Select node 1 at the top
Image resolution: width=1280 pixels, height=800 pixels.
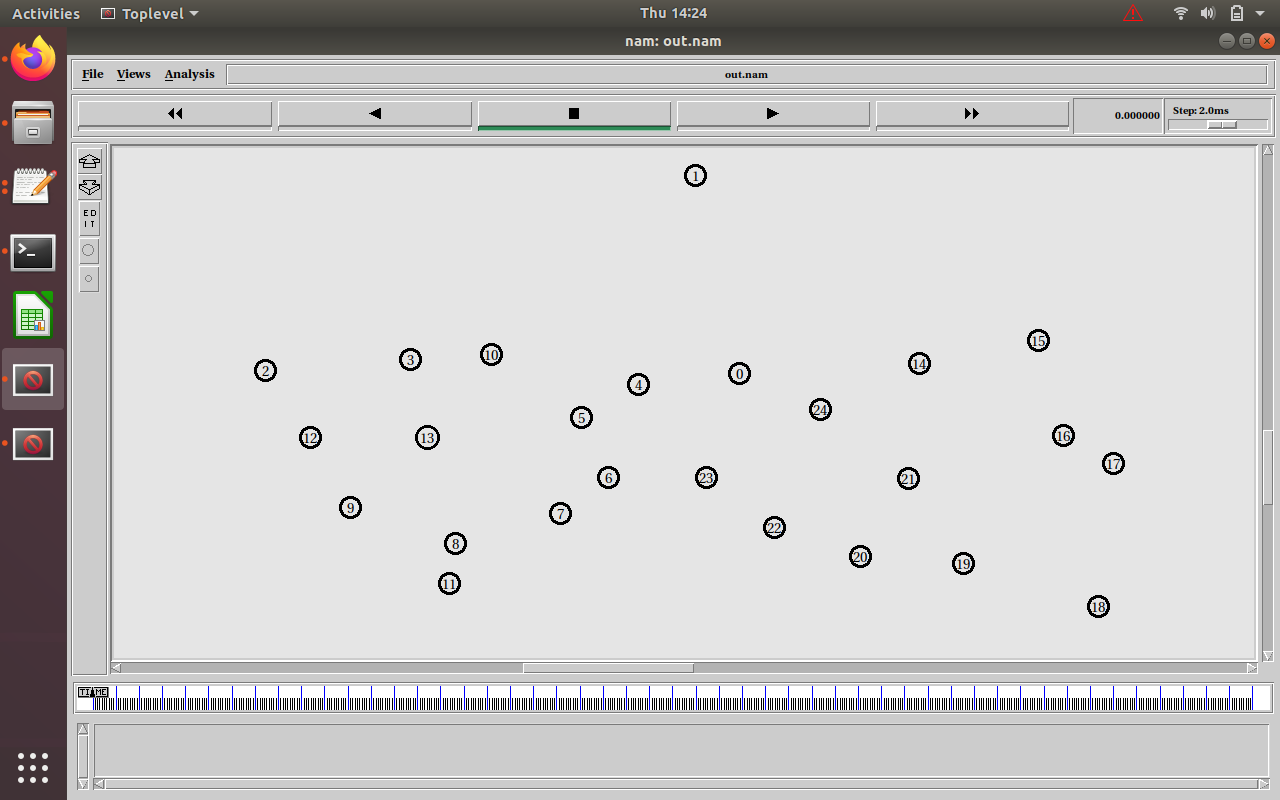[x=695, y=176]
